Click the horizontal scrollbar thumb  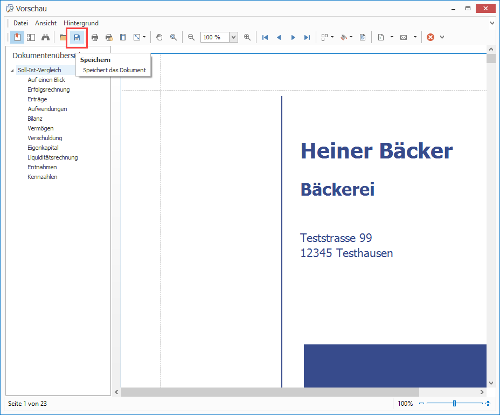(270, 392)
